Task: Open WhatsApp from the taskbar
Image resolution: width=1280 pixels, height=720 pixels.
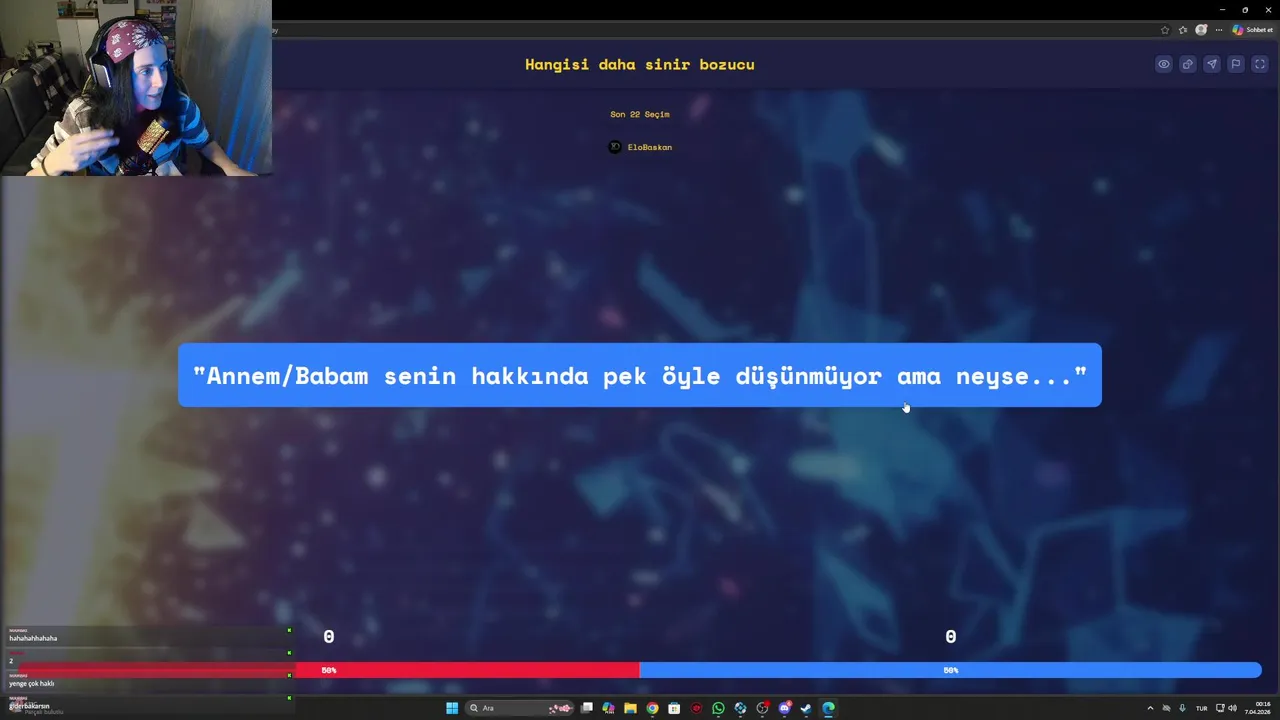Action: coord(718,708)
